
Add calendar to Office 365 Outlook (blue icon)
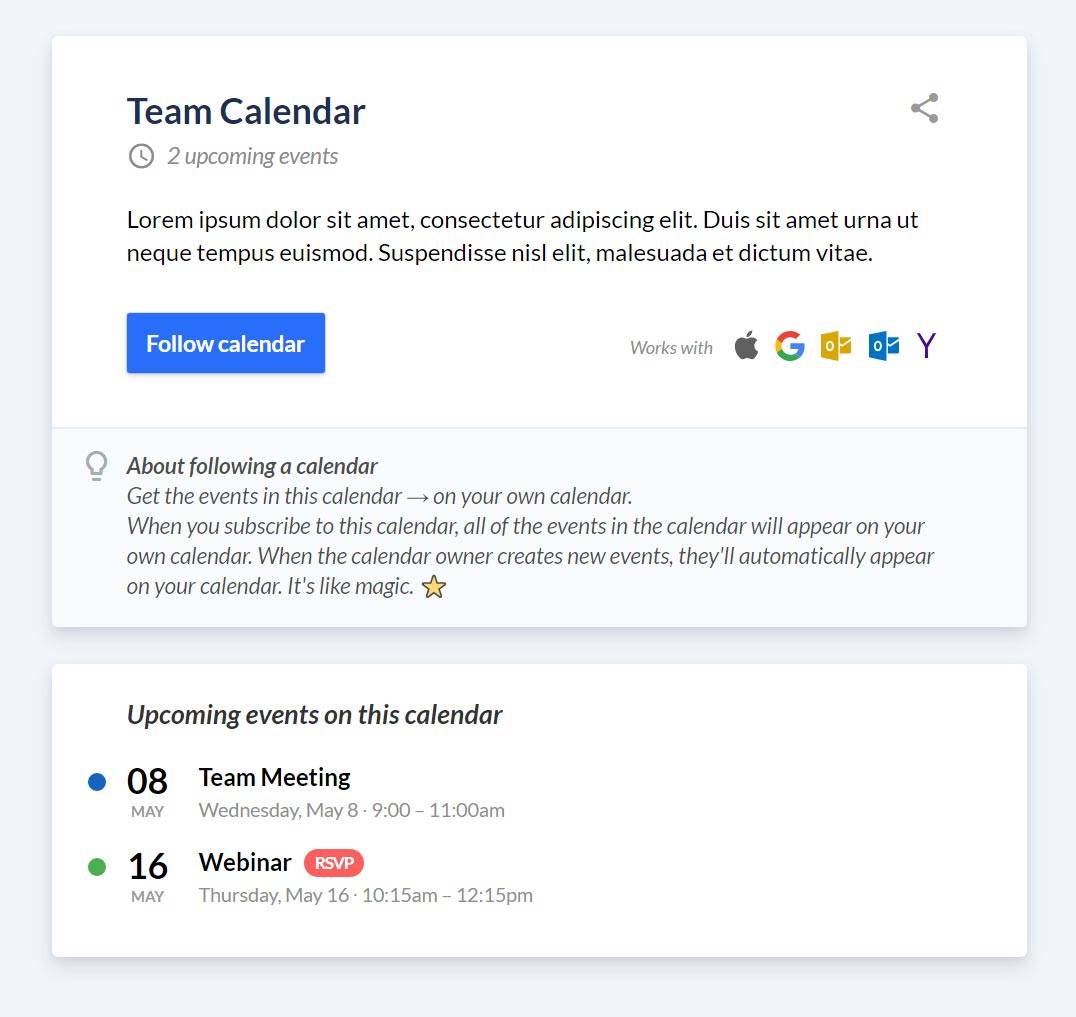pos(881,345)
